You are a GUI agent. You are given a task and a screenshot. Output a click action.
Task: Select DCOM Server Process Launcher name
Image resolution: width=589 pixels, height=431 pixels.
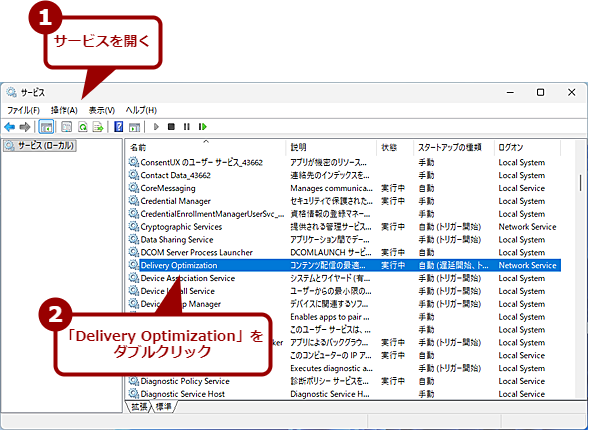pyautogui.click(x=196, y=252)
